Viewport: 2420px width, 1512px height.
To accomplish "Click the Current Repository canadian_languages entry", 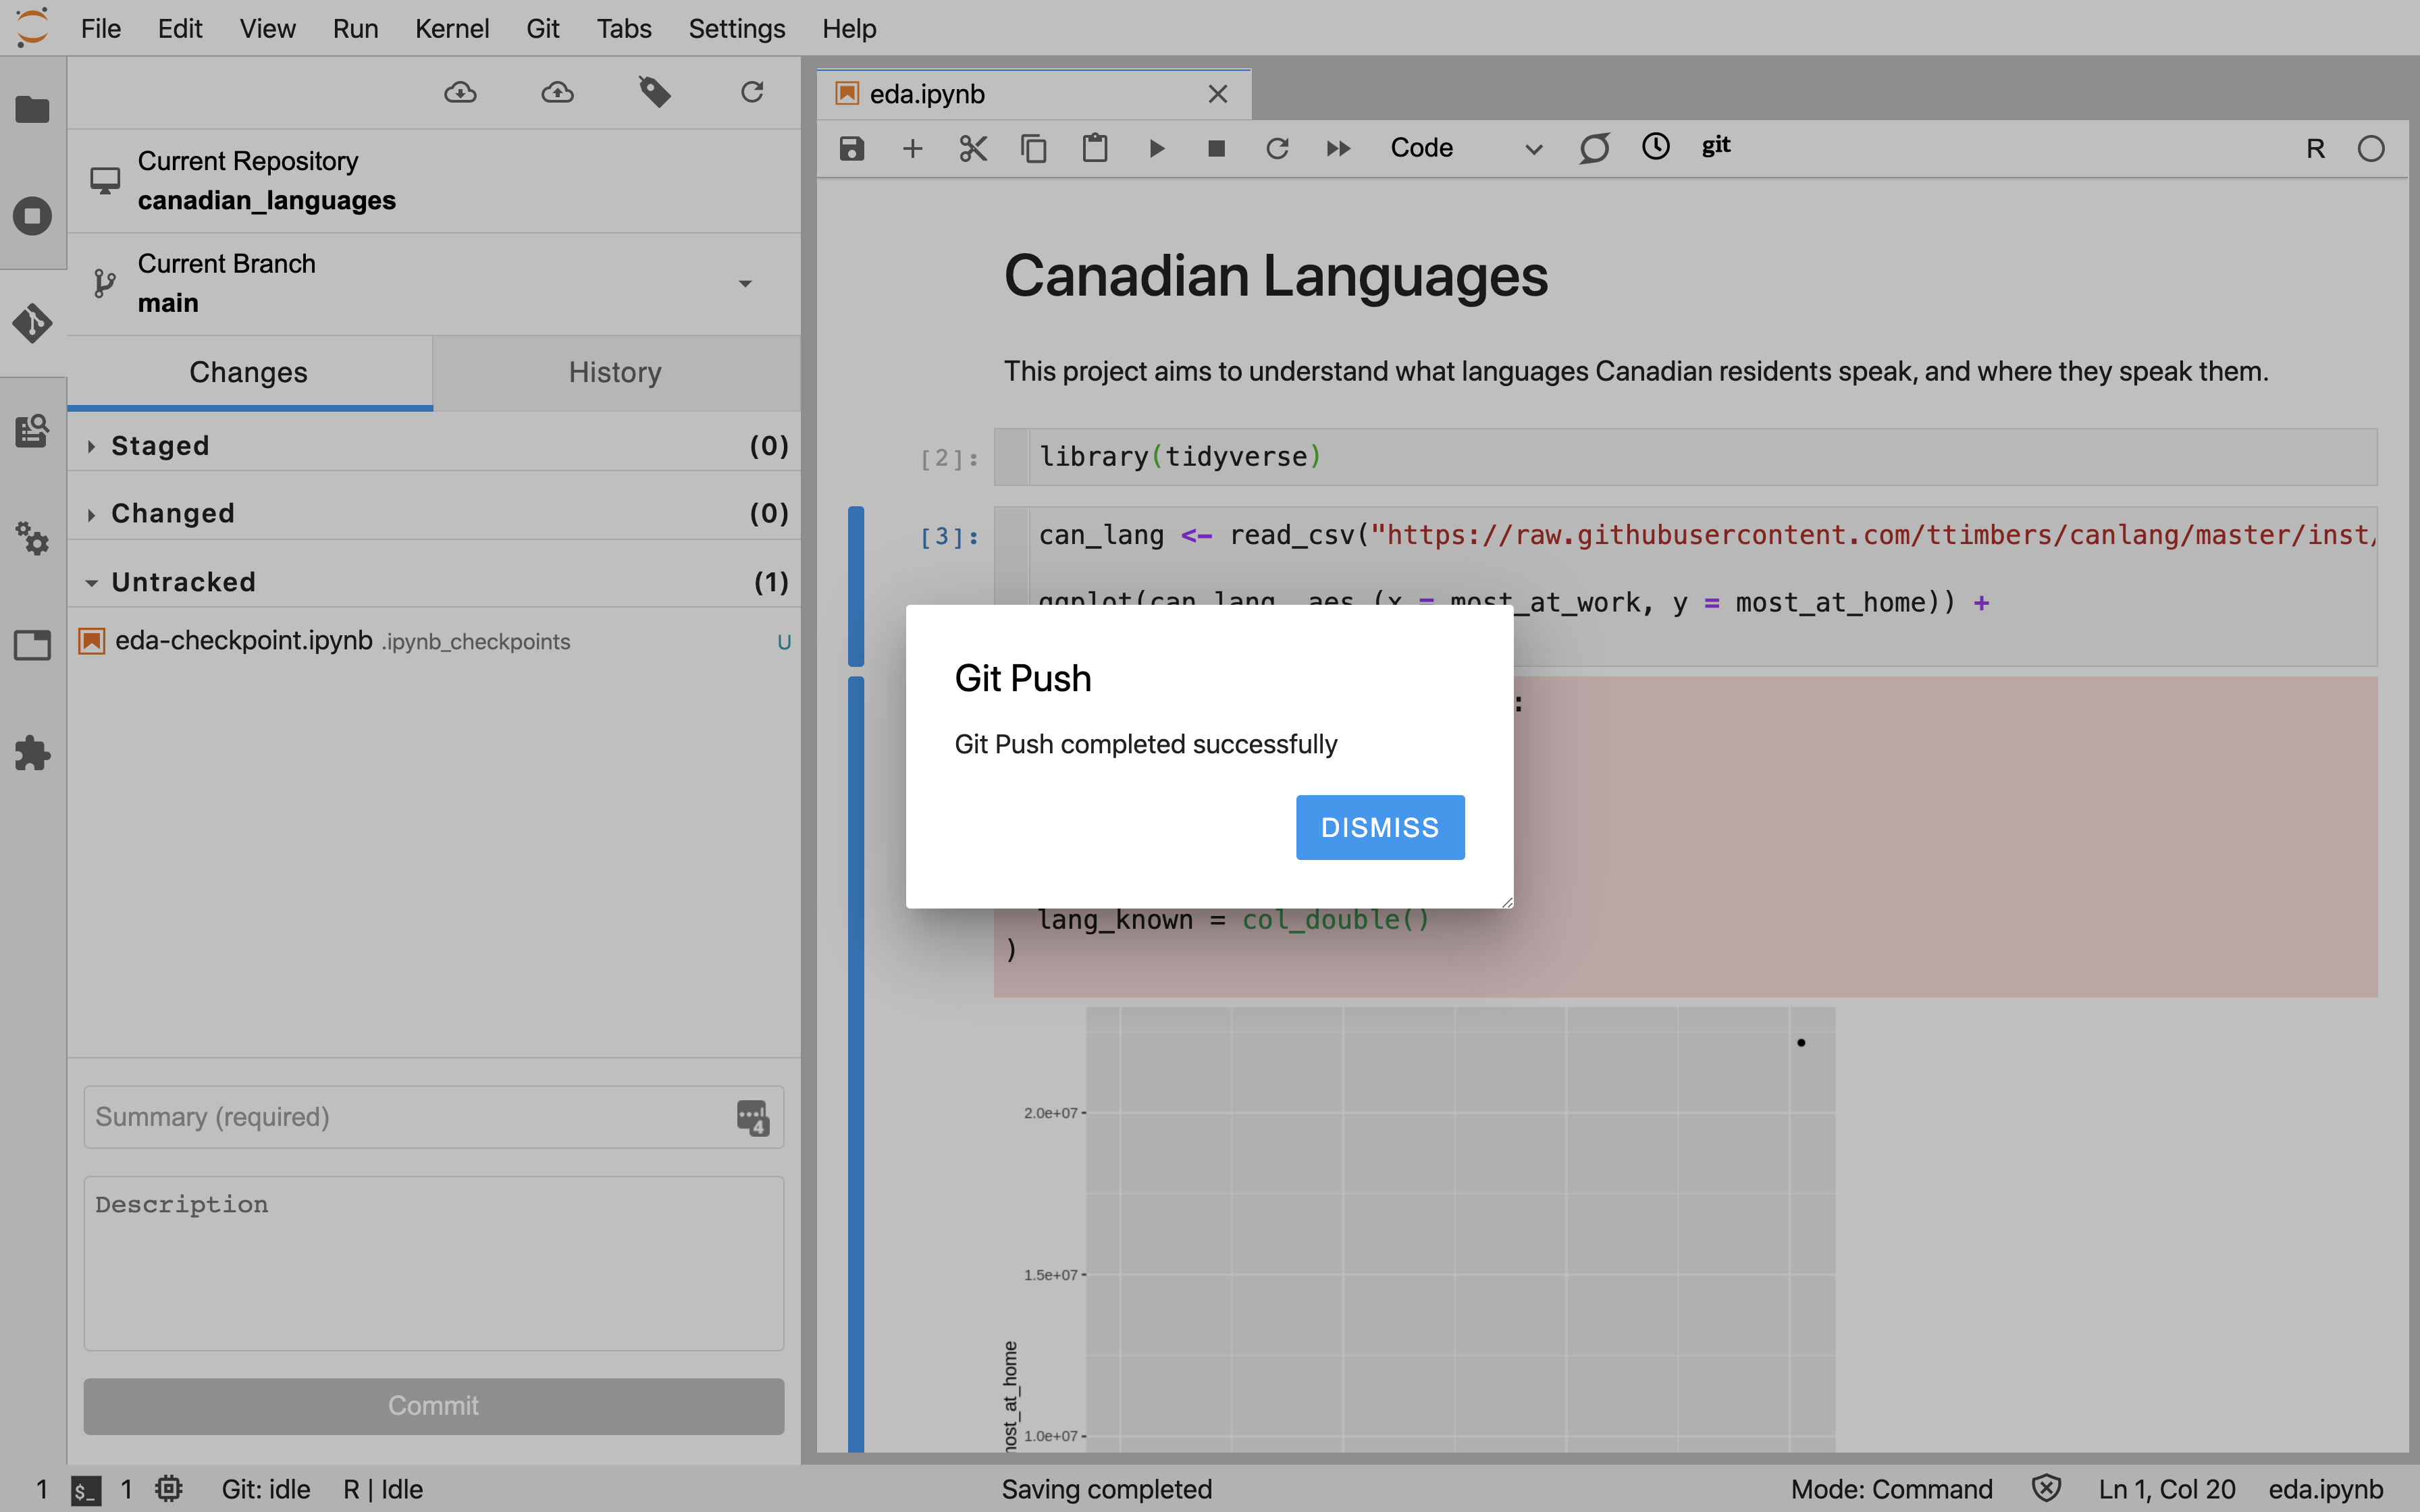I will click(x=434, y=181).
